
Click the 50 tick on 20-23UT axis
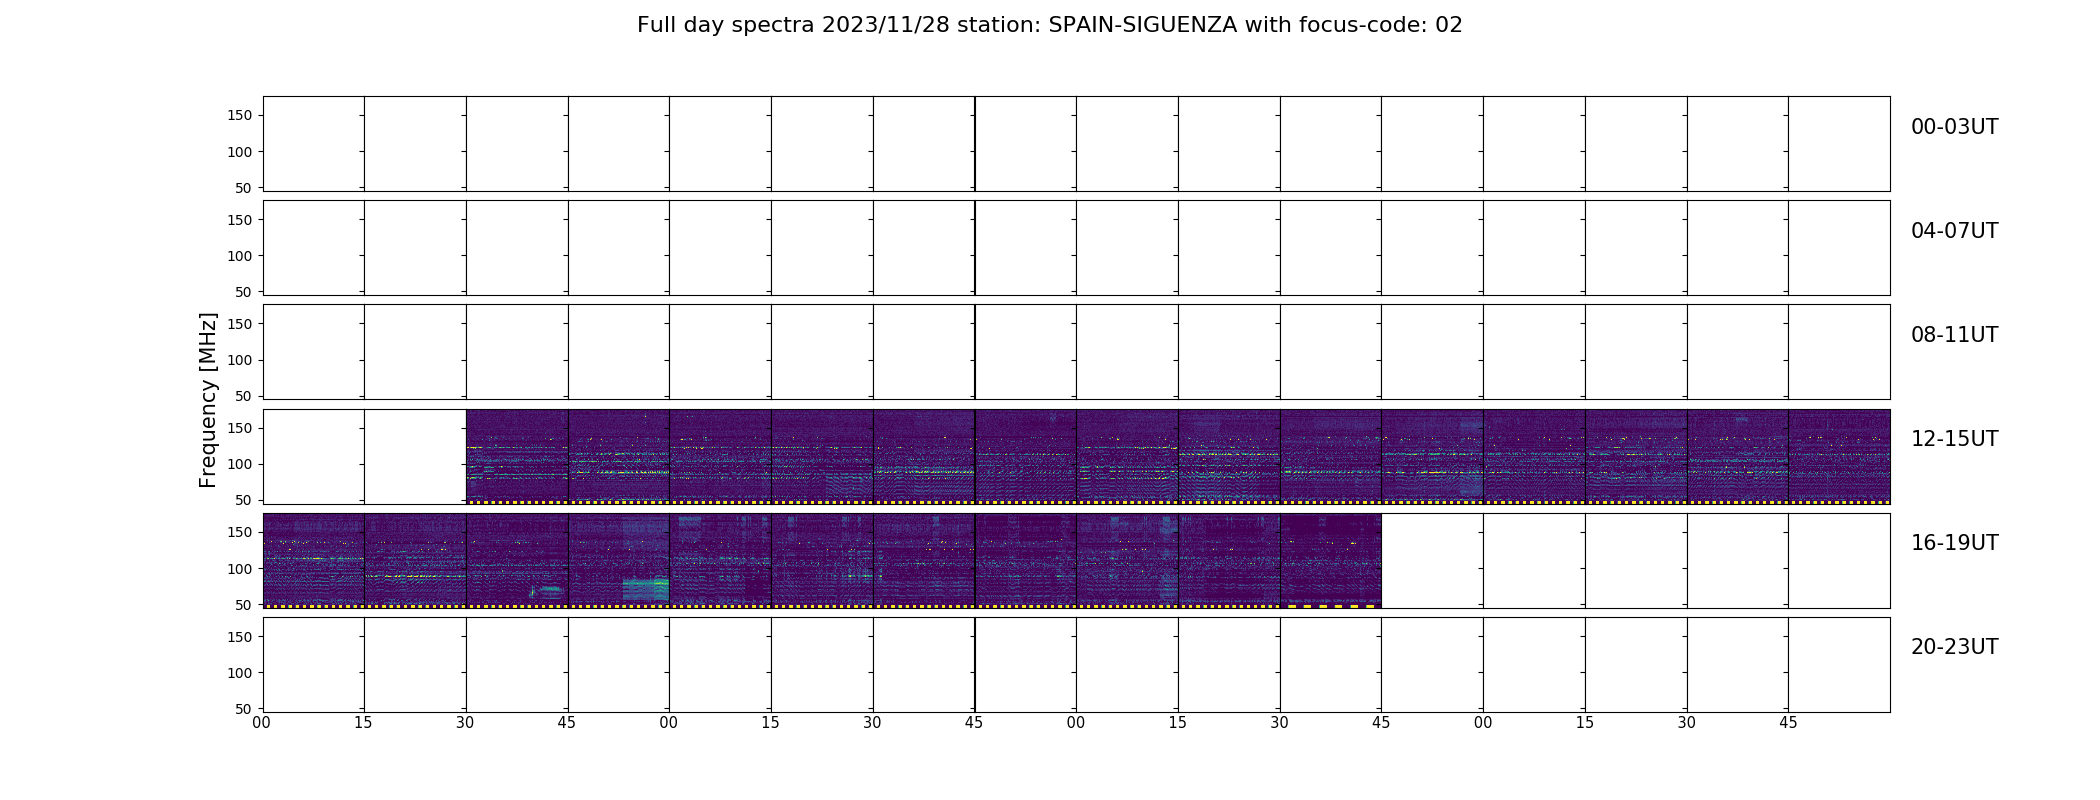(243, 709)
